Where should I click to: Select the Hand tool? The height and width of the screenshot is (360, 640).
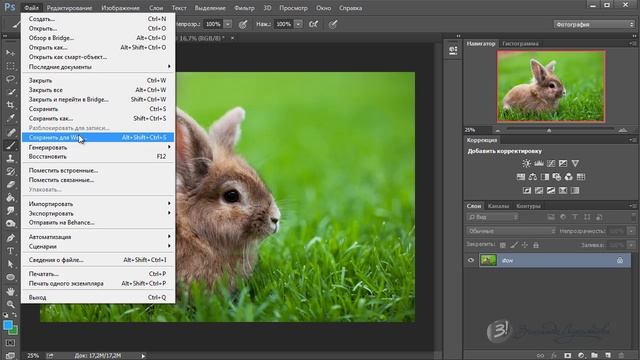[10, 291]
